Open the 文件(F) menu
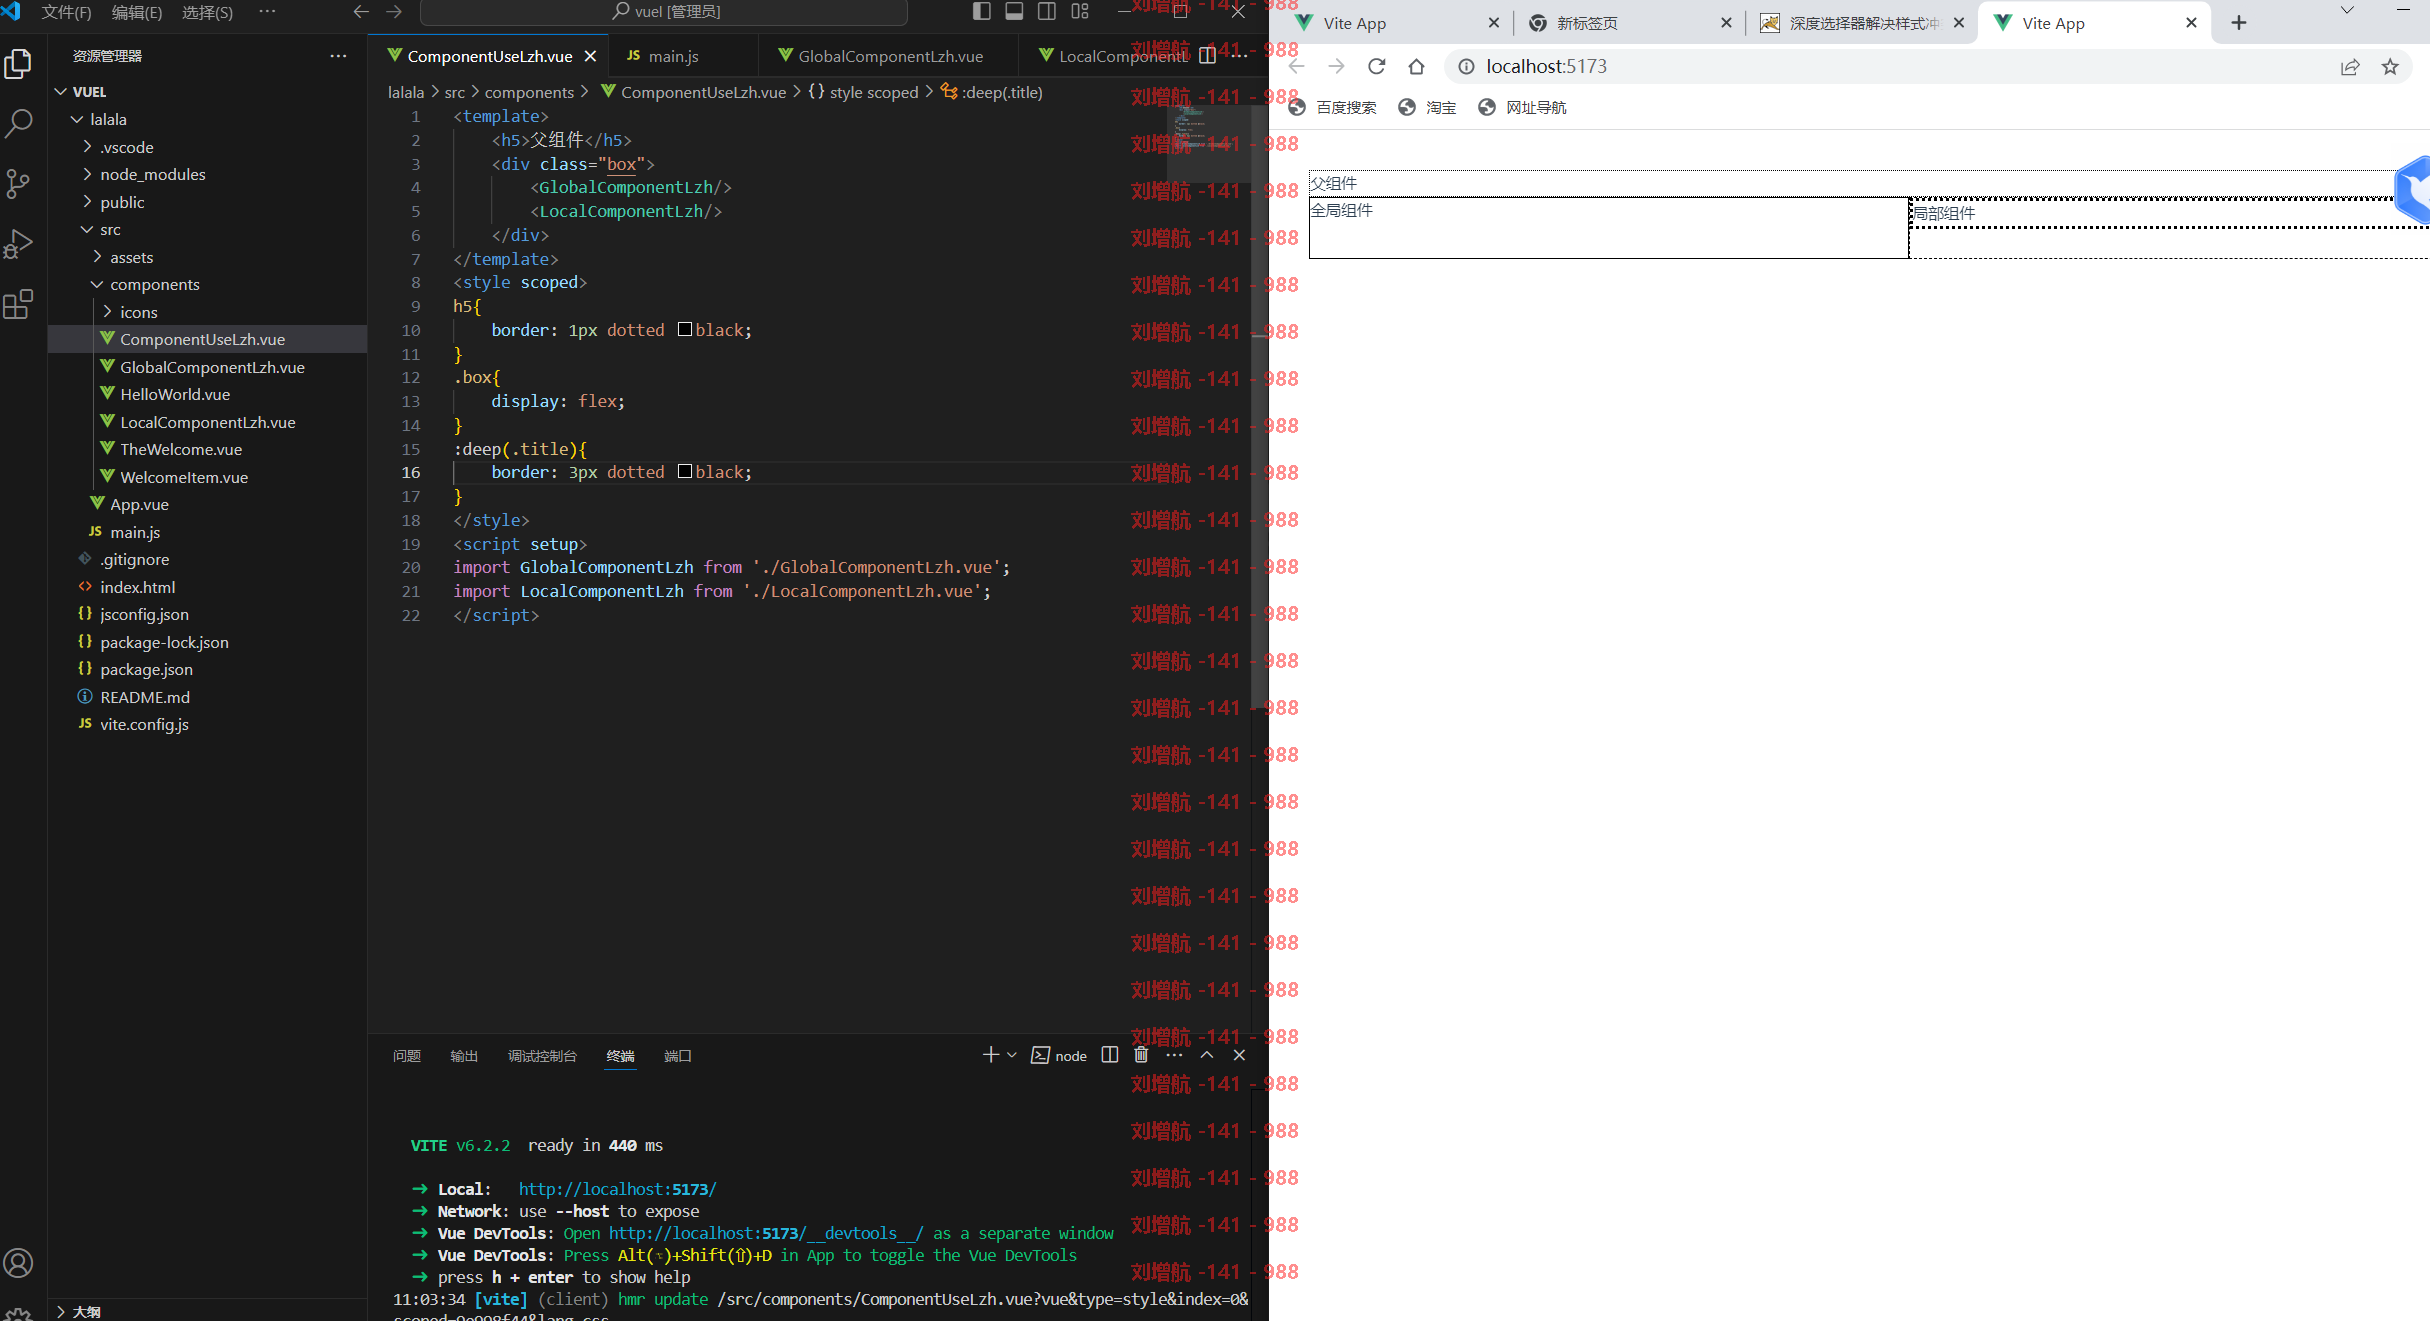This screenshot has width=2430, height=1321. (x=66, y=12)
